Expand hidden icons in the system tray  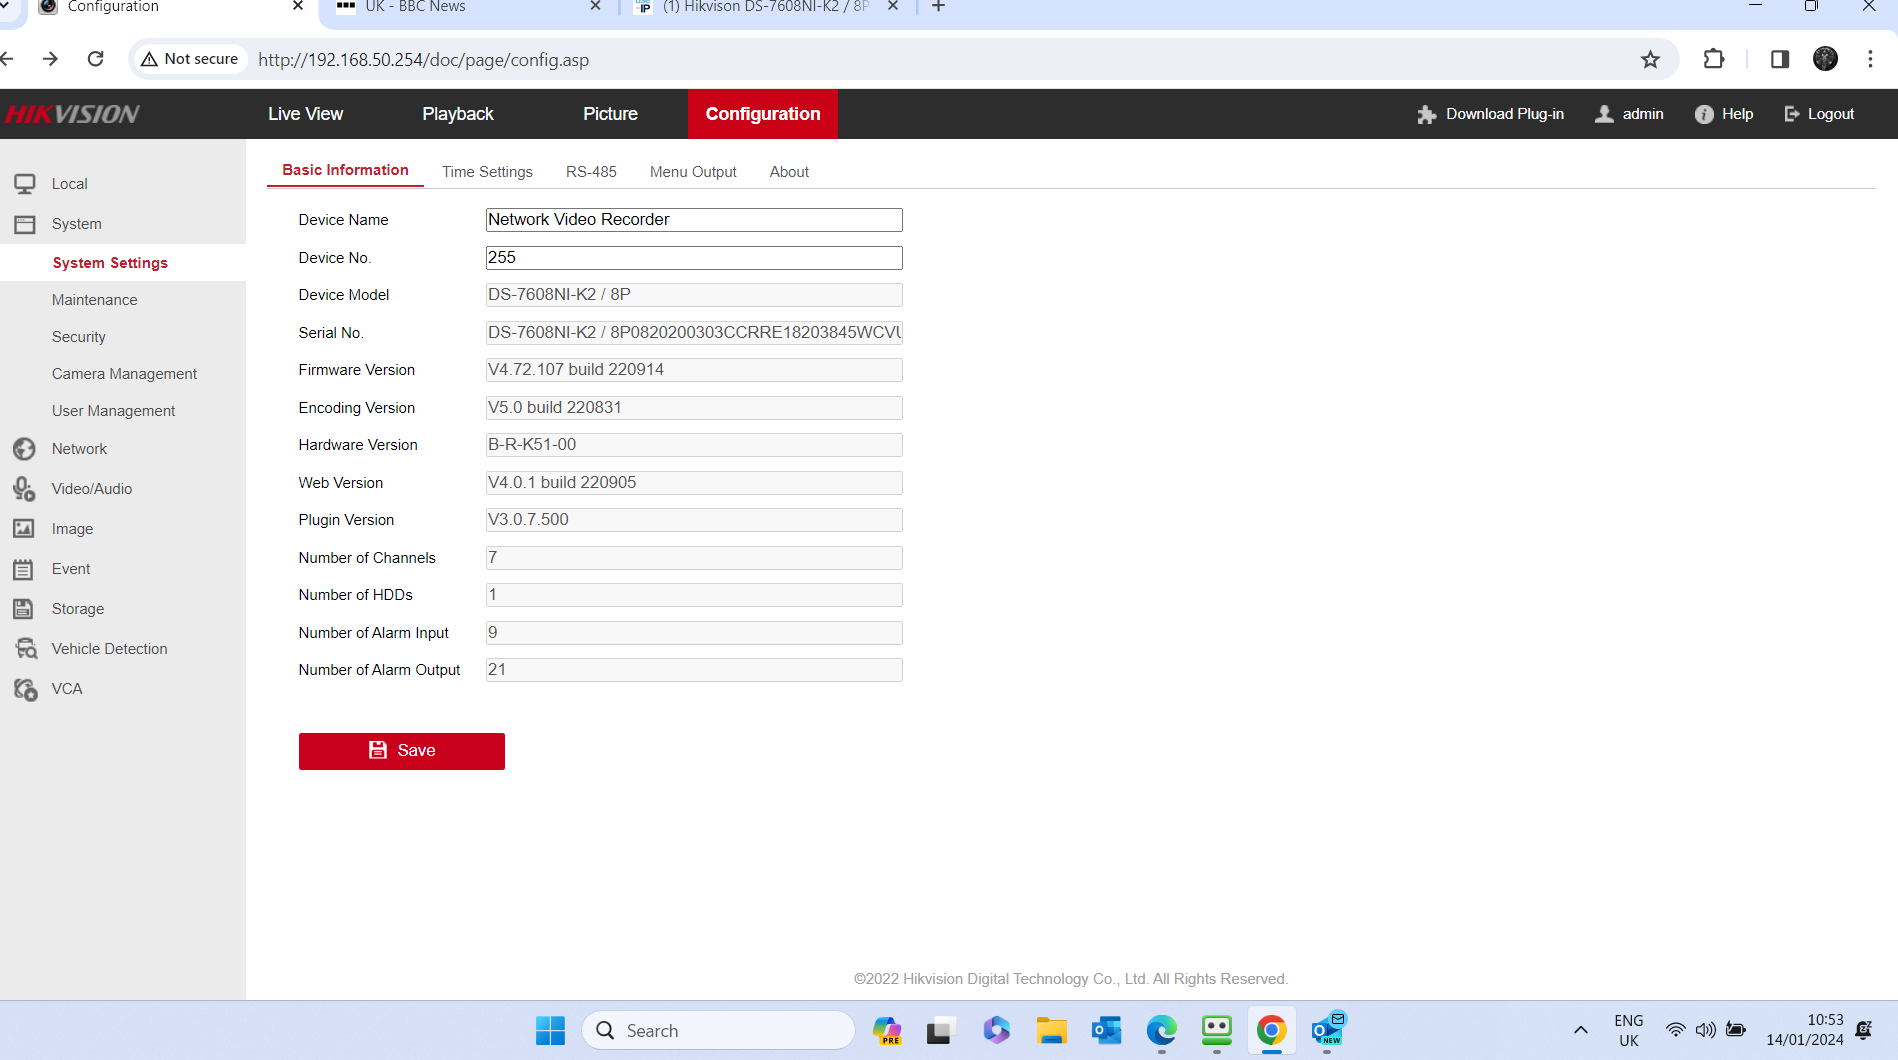point(1580,1030)
